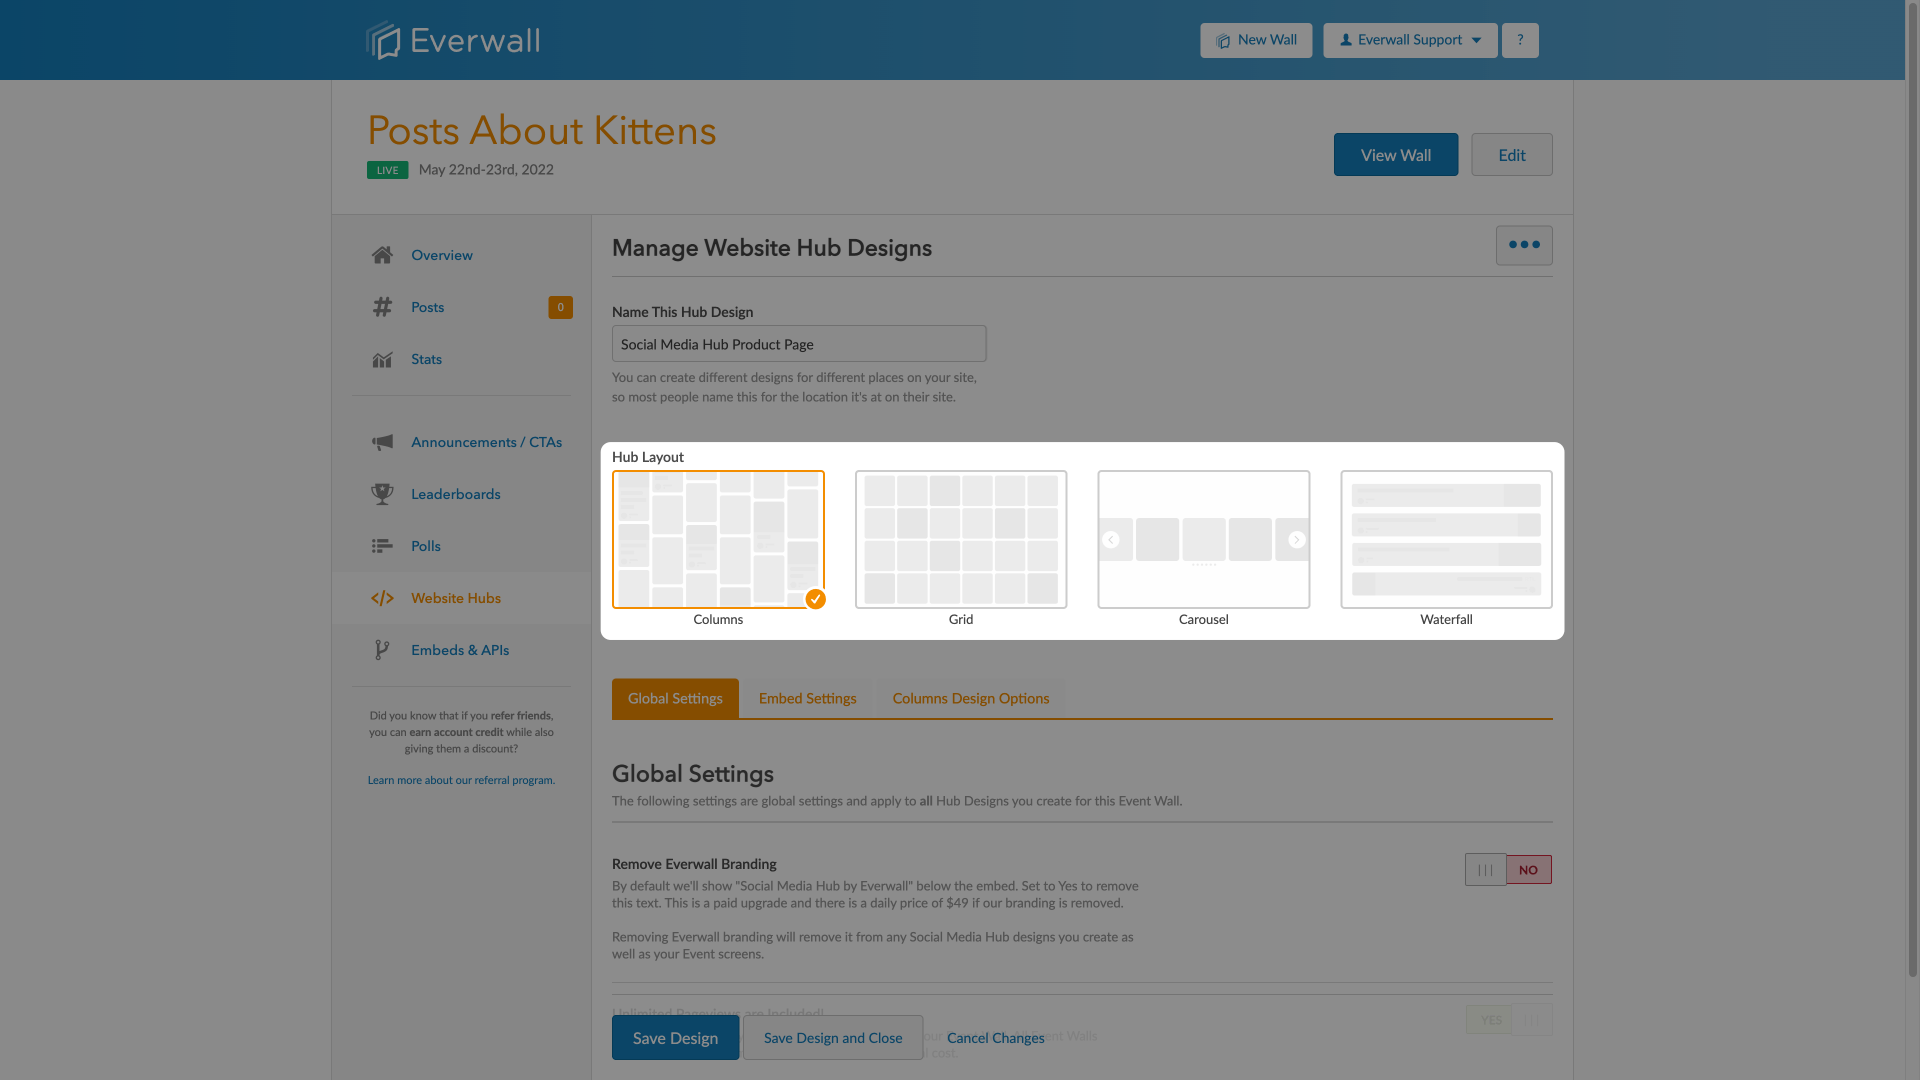This screenshot has height=1080, width=1920.
Task: Click the Save Design button
Action: coord(675,1038)
